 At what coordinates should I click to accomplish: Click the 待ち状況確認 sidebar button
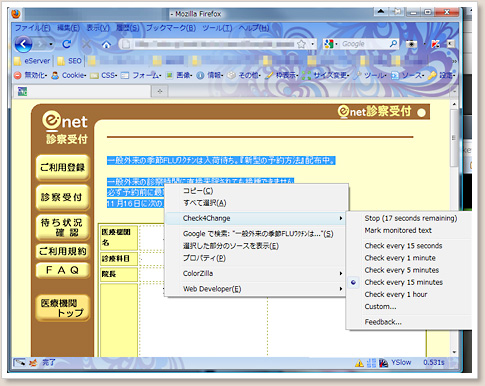pyautogui.click(x=62, y=227)
